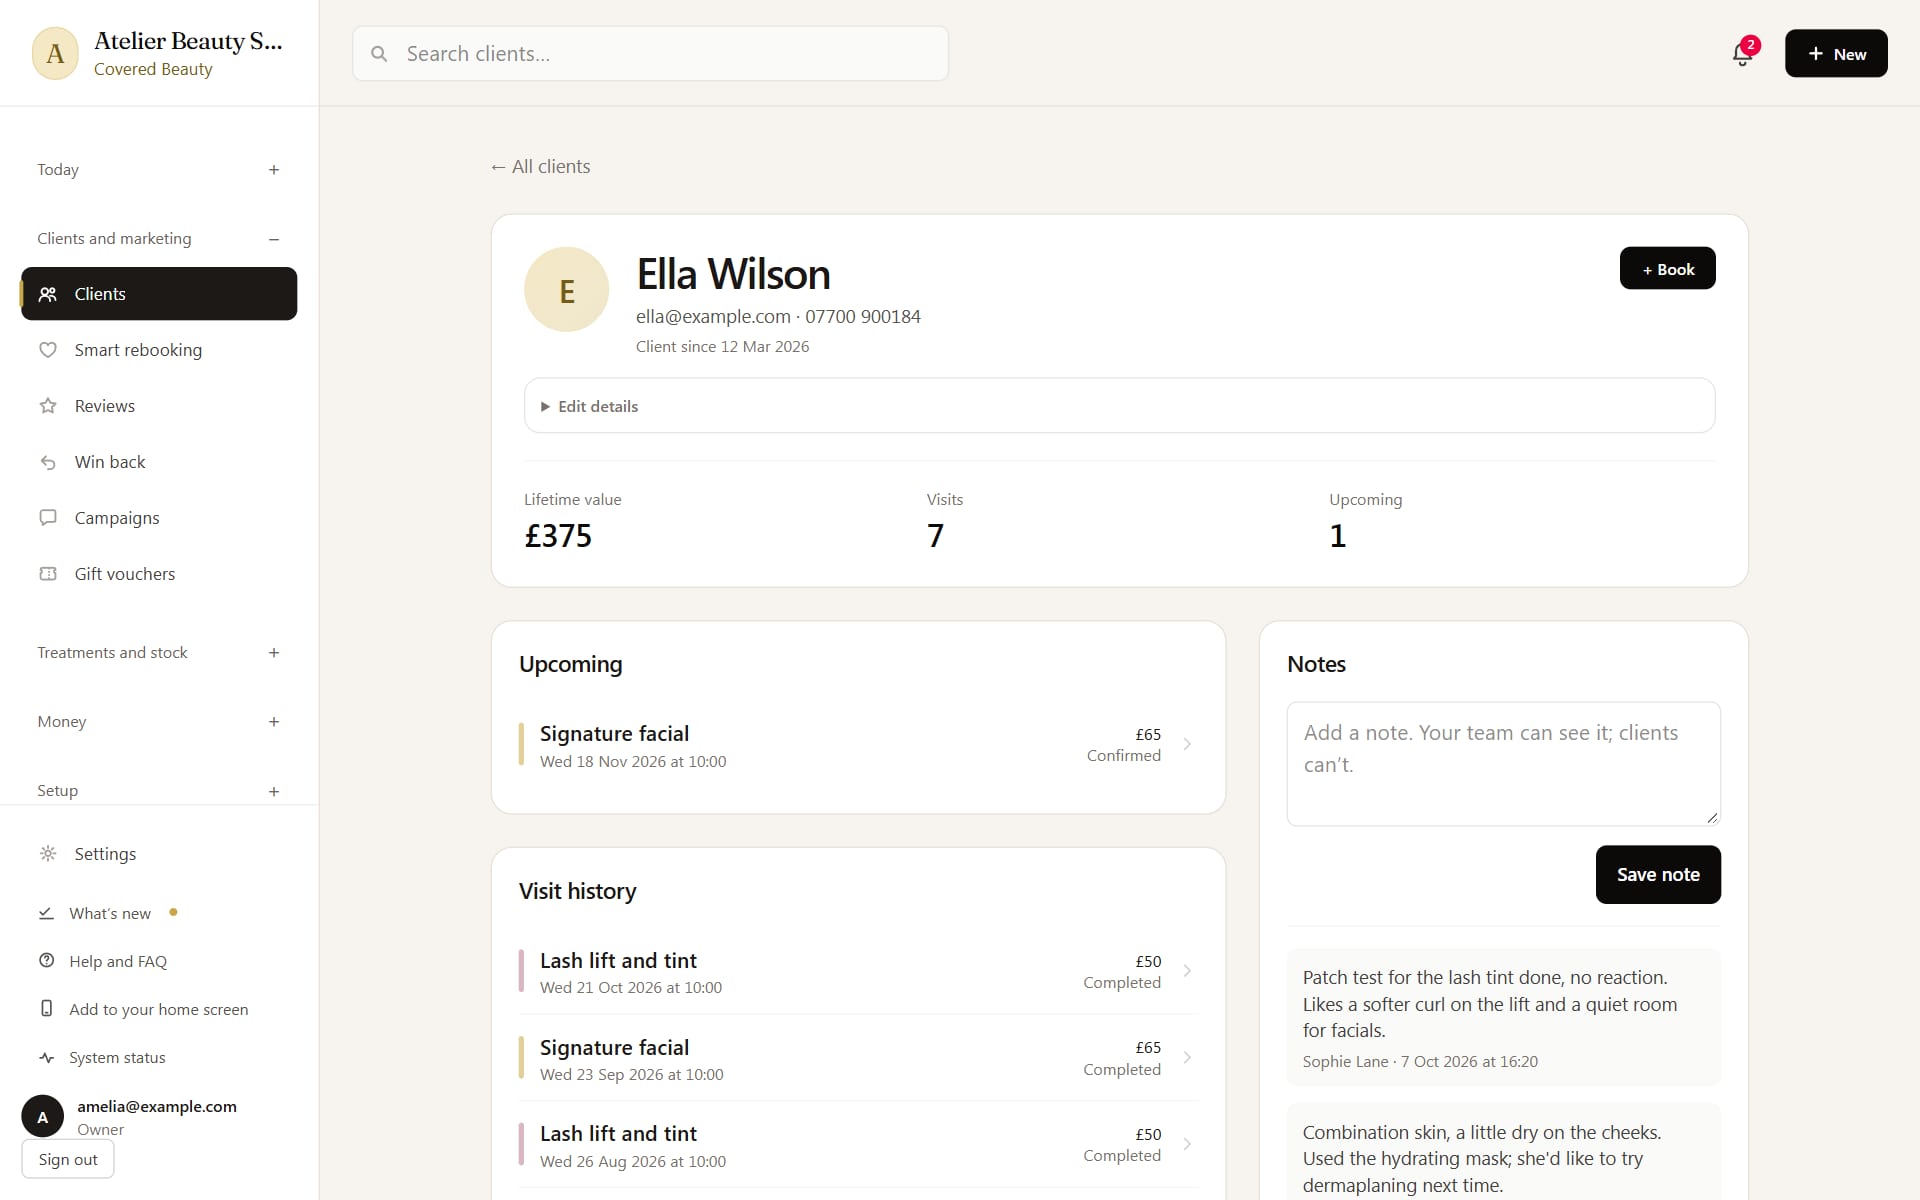Open Win back in sidebar
Screen dimensions: 1920x1200
tap(159, 462)
